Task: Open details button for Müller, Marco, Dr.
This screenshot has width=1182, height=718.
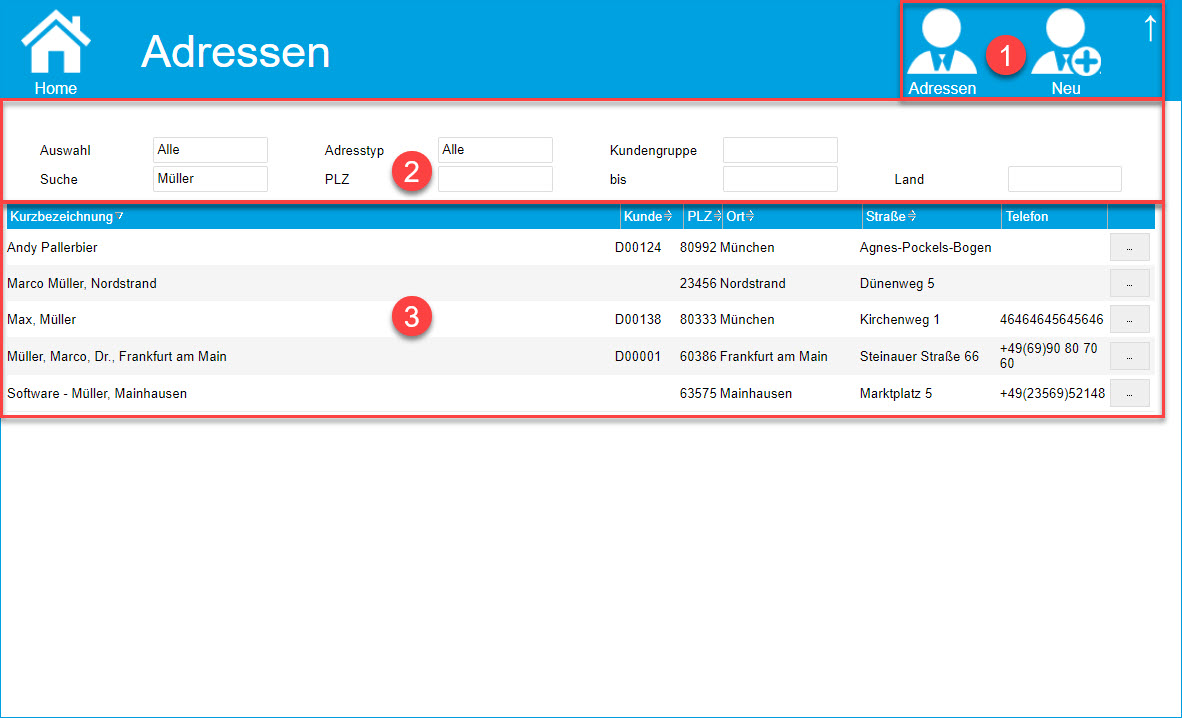Action: [1129, 356]
